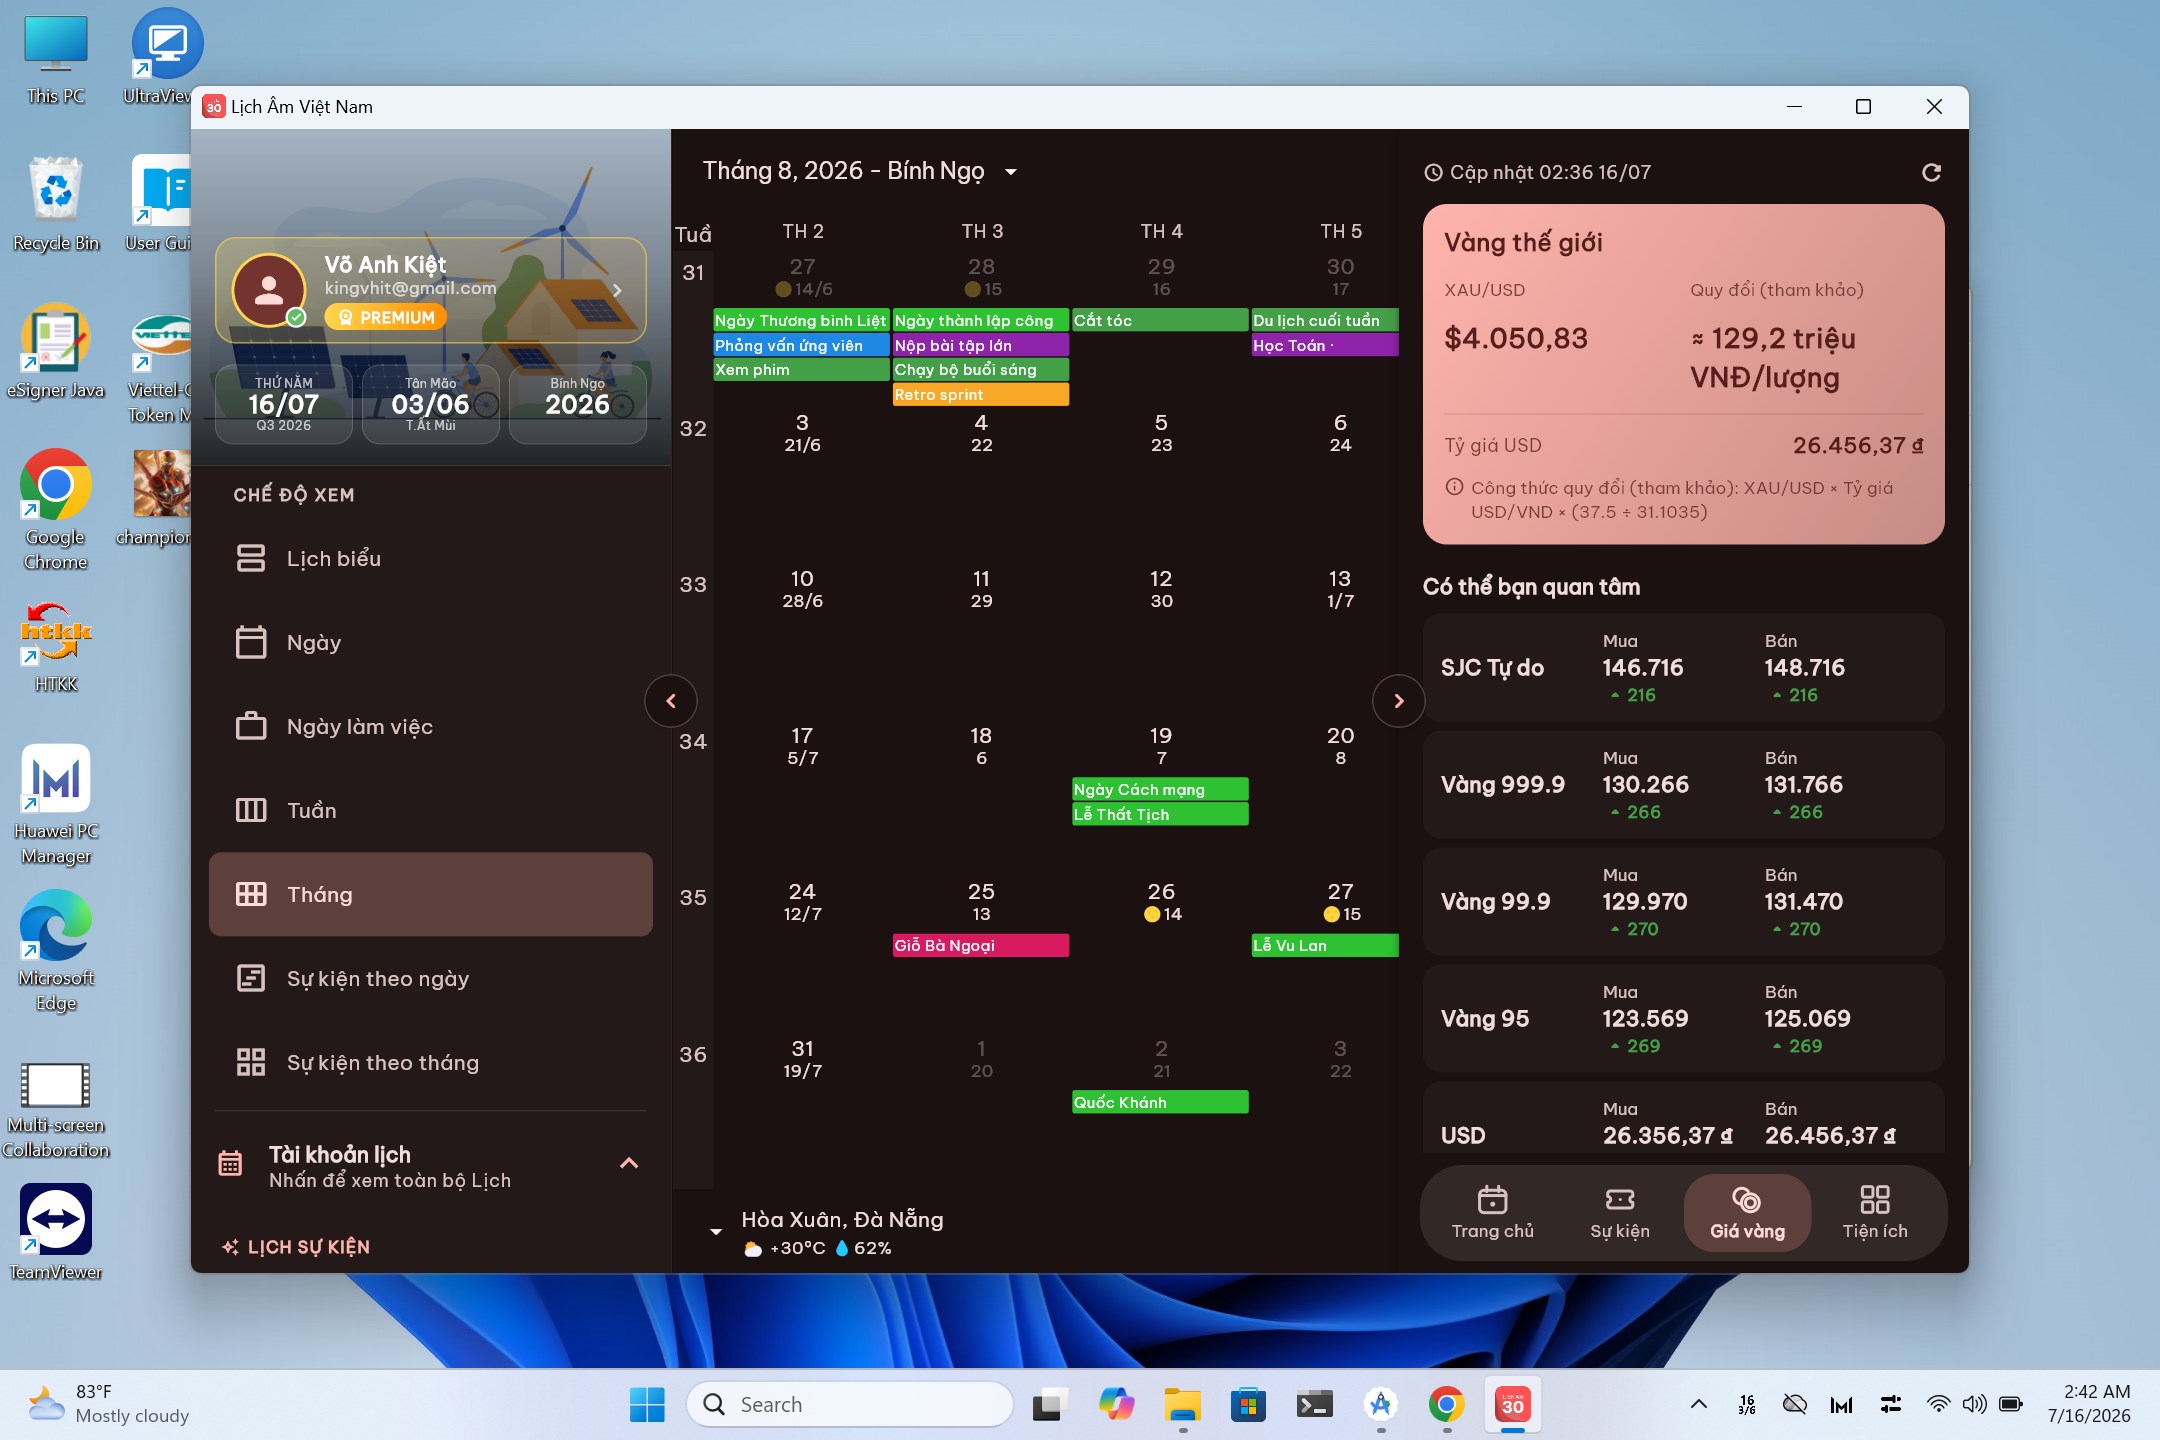Click the LỊCH SỰ KIỆN link
Image resolution: width=2160 pixels, height=1440 pixels.
[297, 1247]
